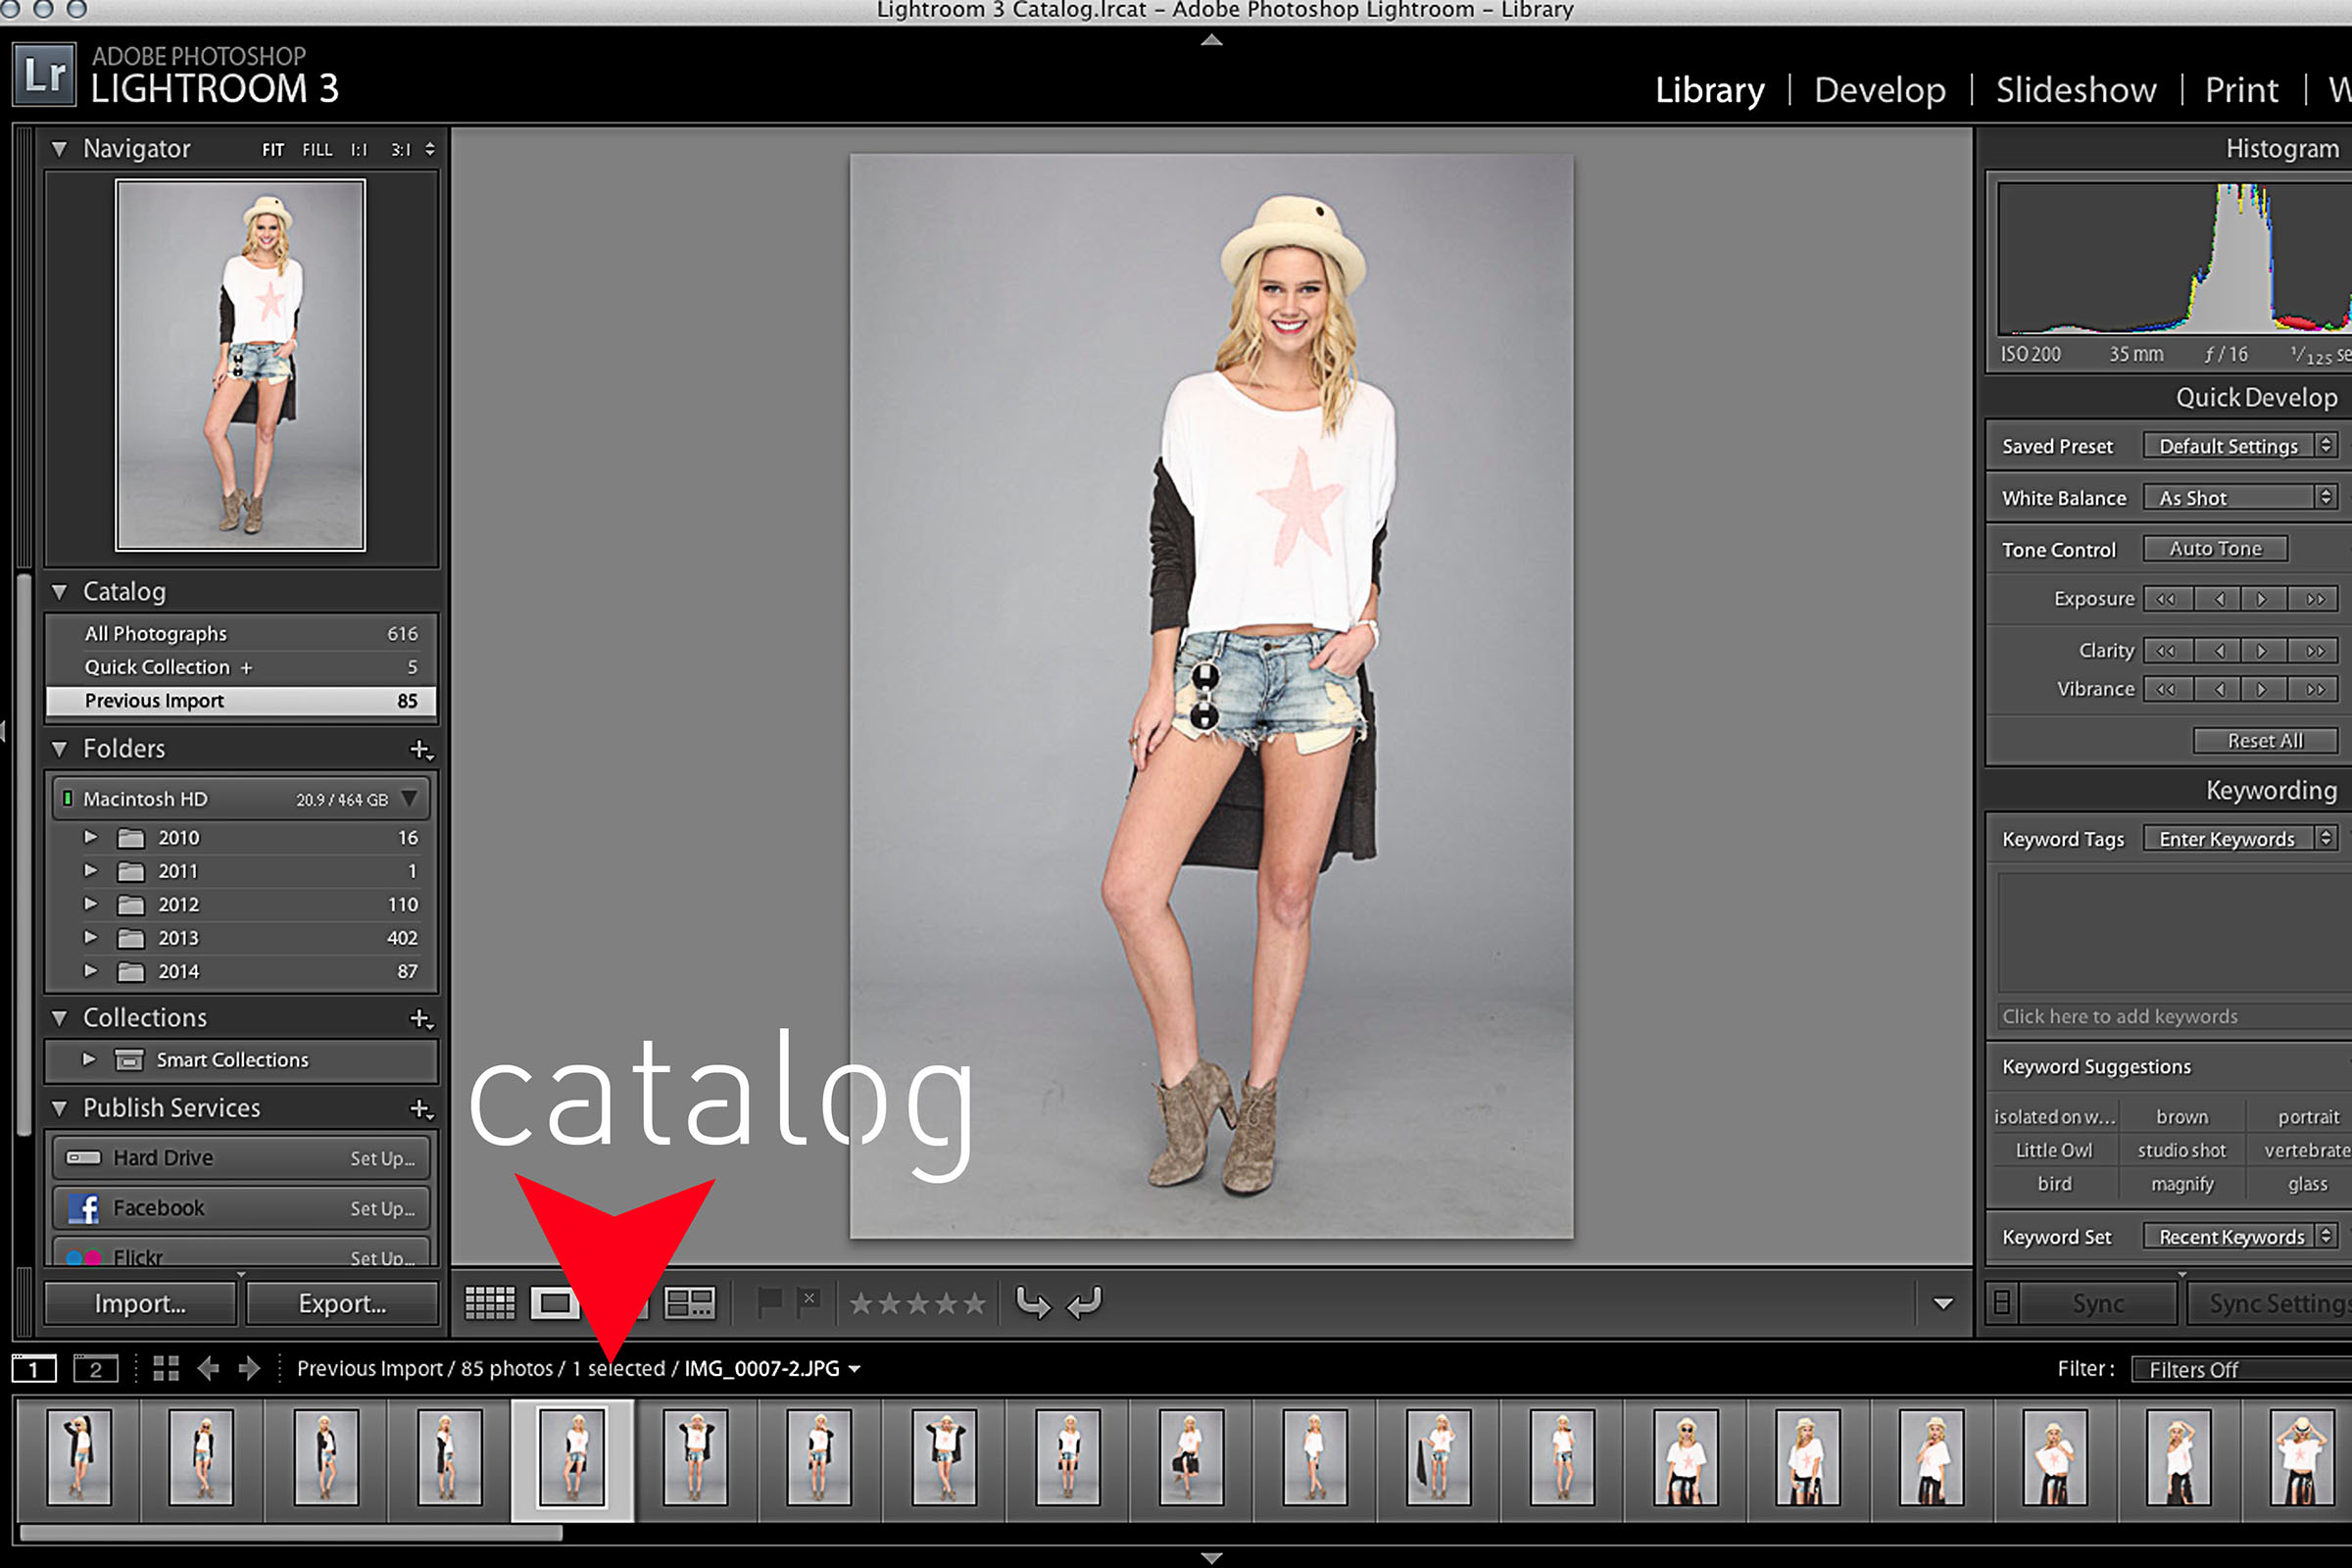Open the Slideshow module

(2075, 91)
